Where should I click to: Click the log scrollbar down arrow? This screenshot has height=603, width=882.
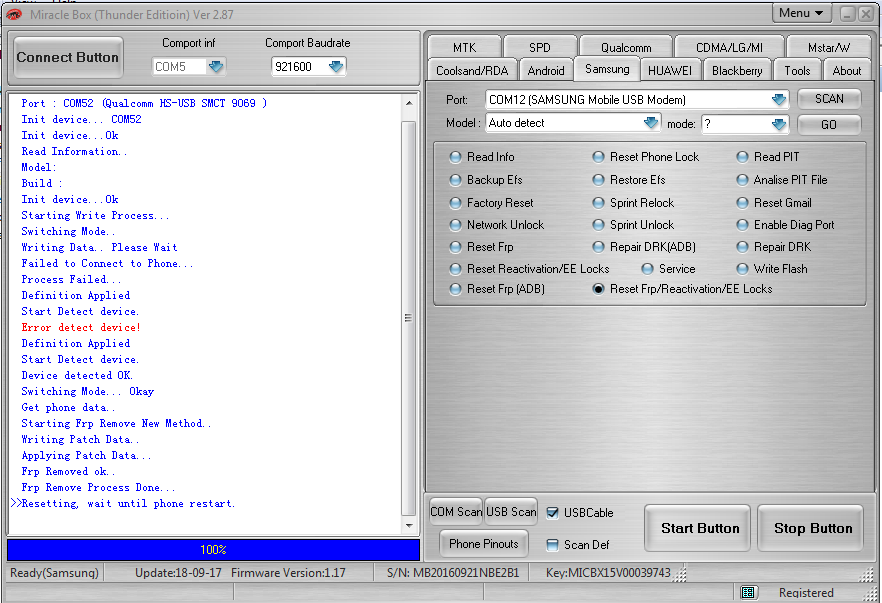[x=409, y=526]
